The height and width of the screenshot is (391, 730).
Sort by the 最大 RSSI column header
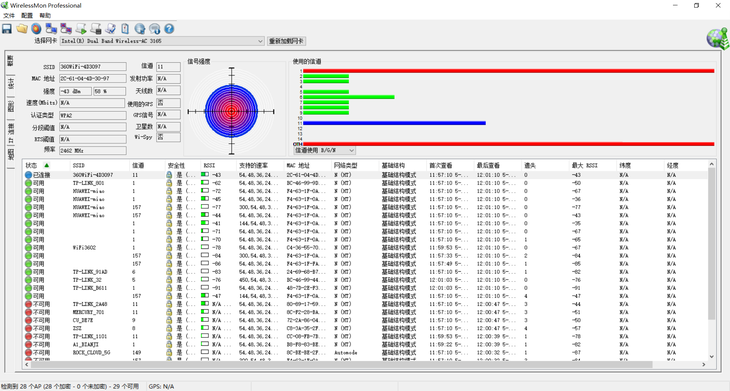point(594,165)
